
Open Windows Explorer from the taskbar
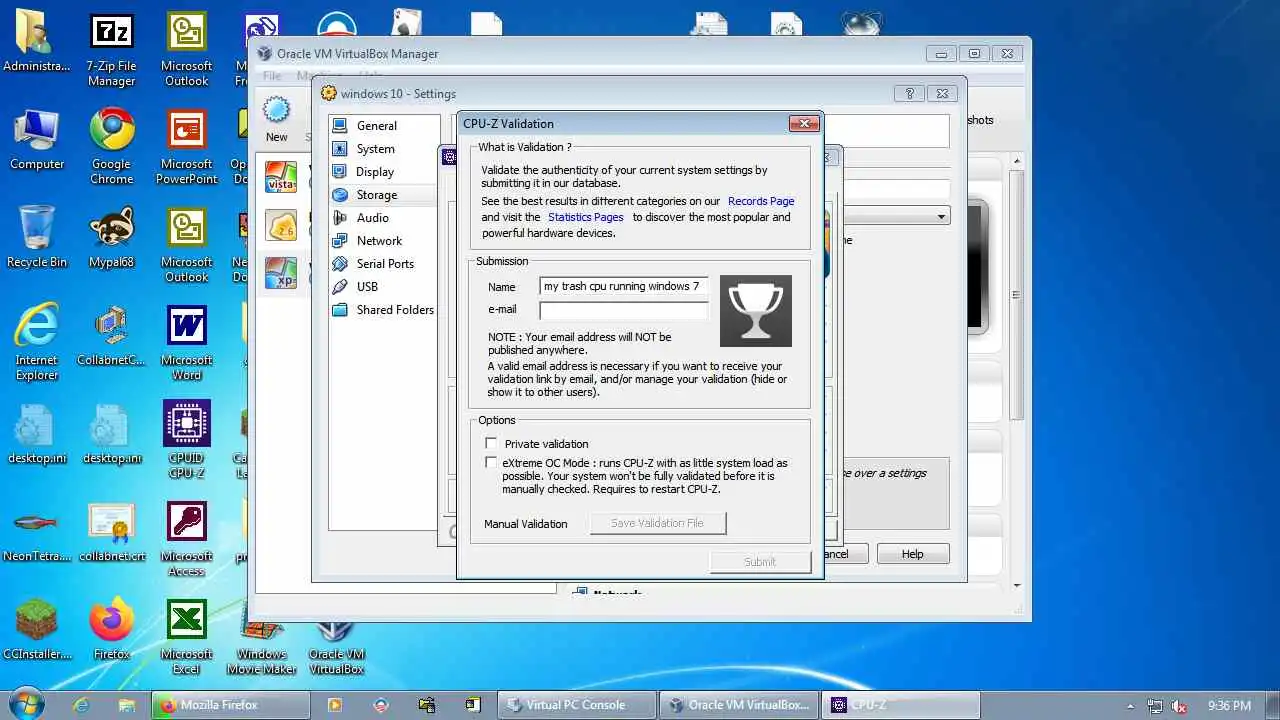click(x=127, y=705)
